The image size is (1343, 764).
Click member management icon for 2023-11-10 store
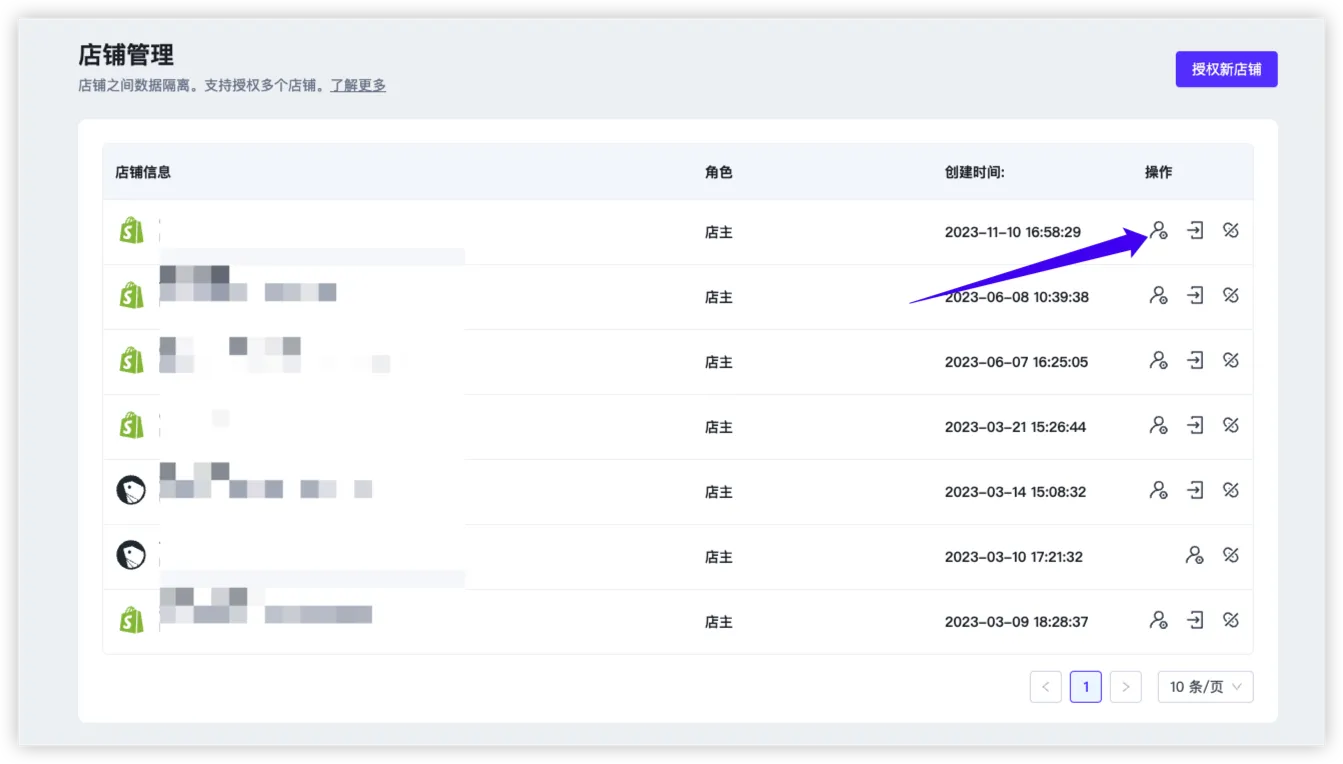pyautogui.click(x=1158, y=231)
